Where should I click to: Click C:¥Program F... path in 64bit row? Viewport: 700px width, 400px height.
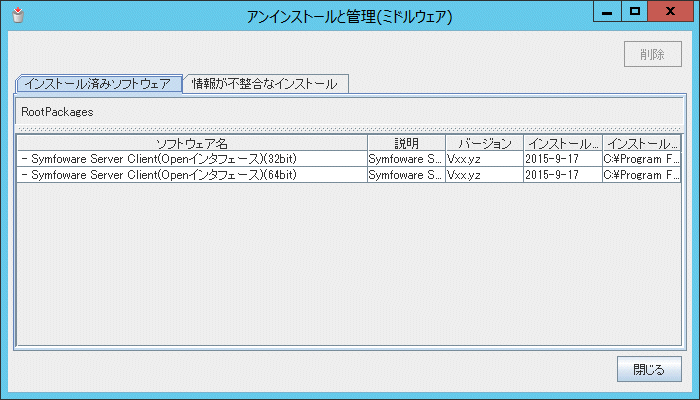642,175
